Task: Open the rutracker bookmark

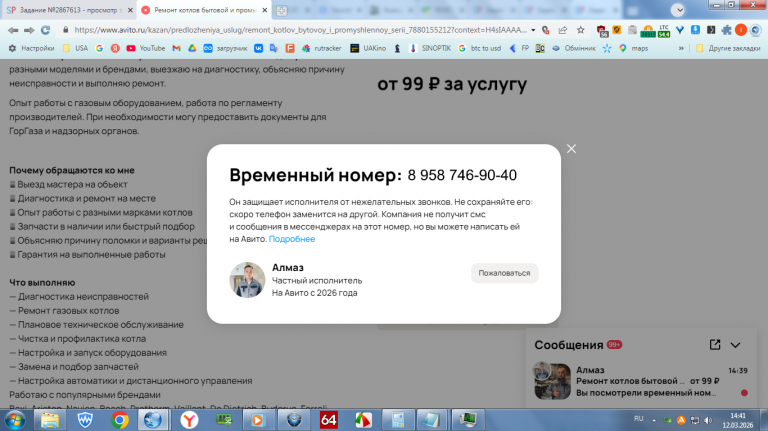Action: click(x=322, y=48)
